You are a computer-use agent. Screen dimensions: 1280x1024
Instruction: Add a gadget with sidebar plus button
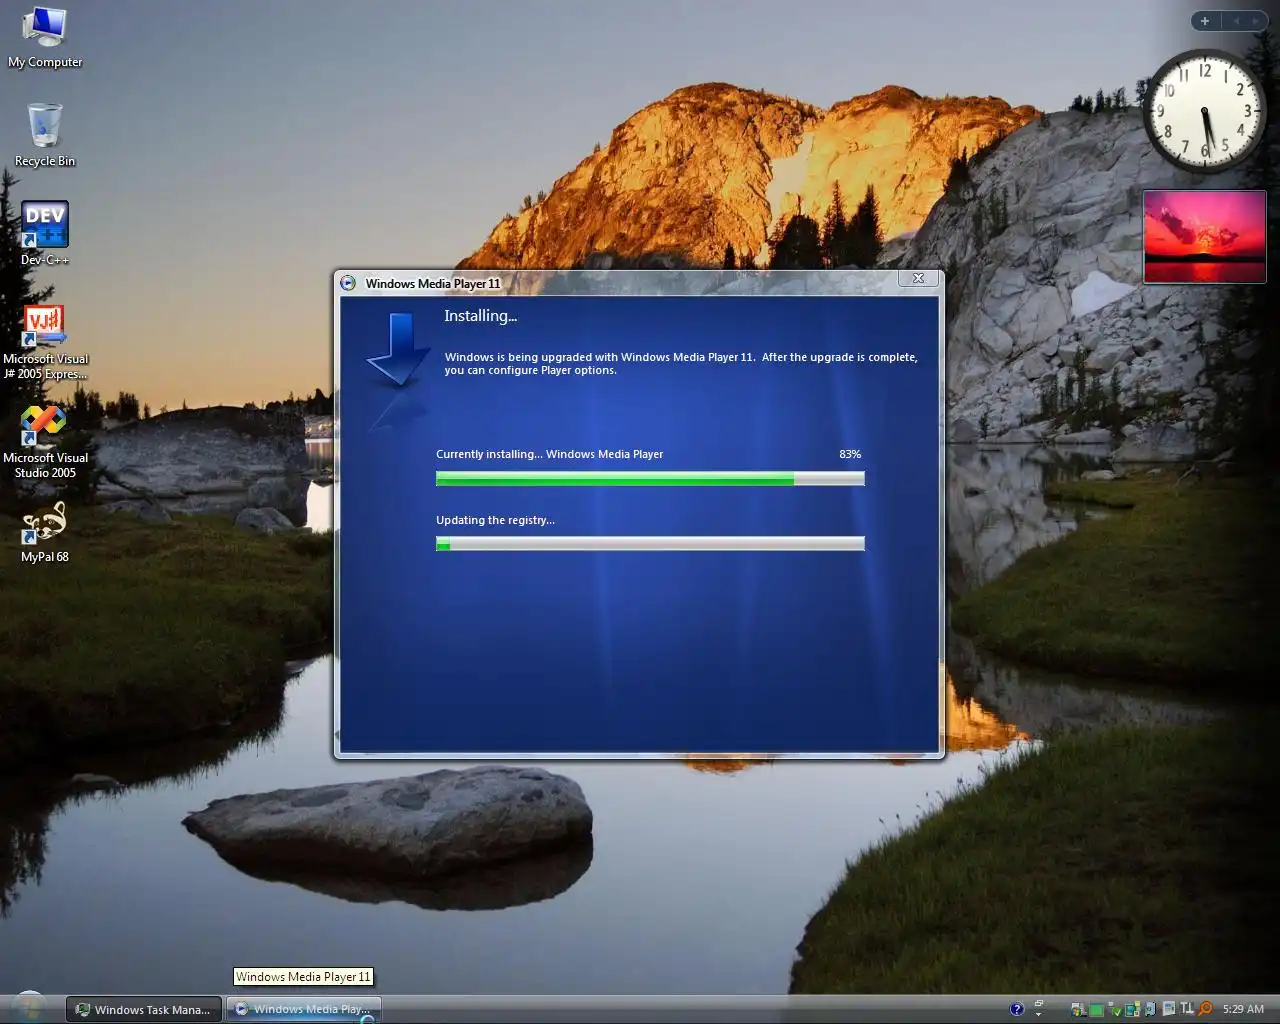[x=1205, y=21]
